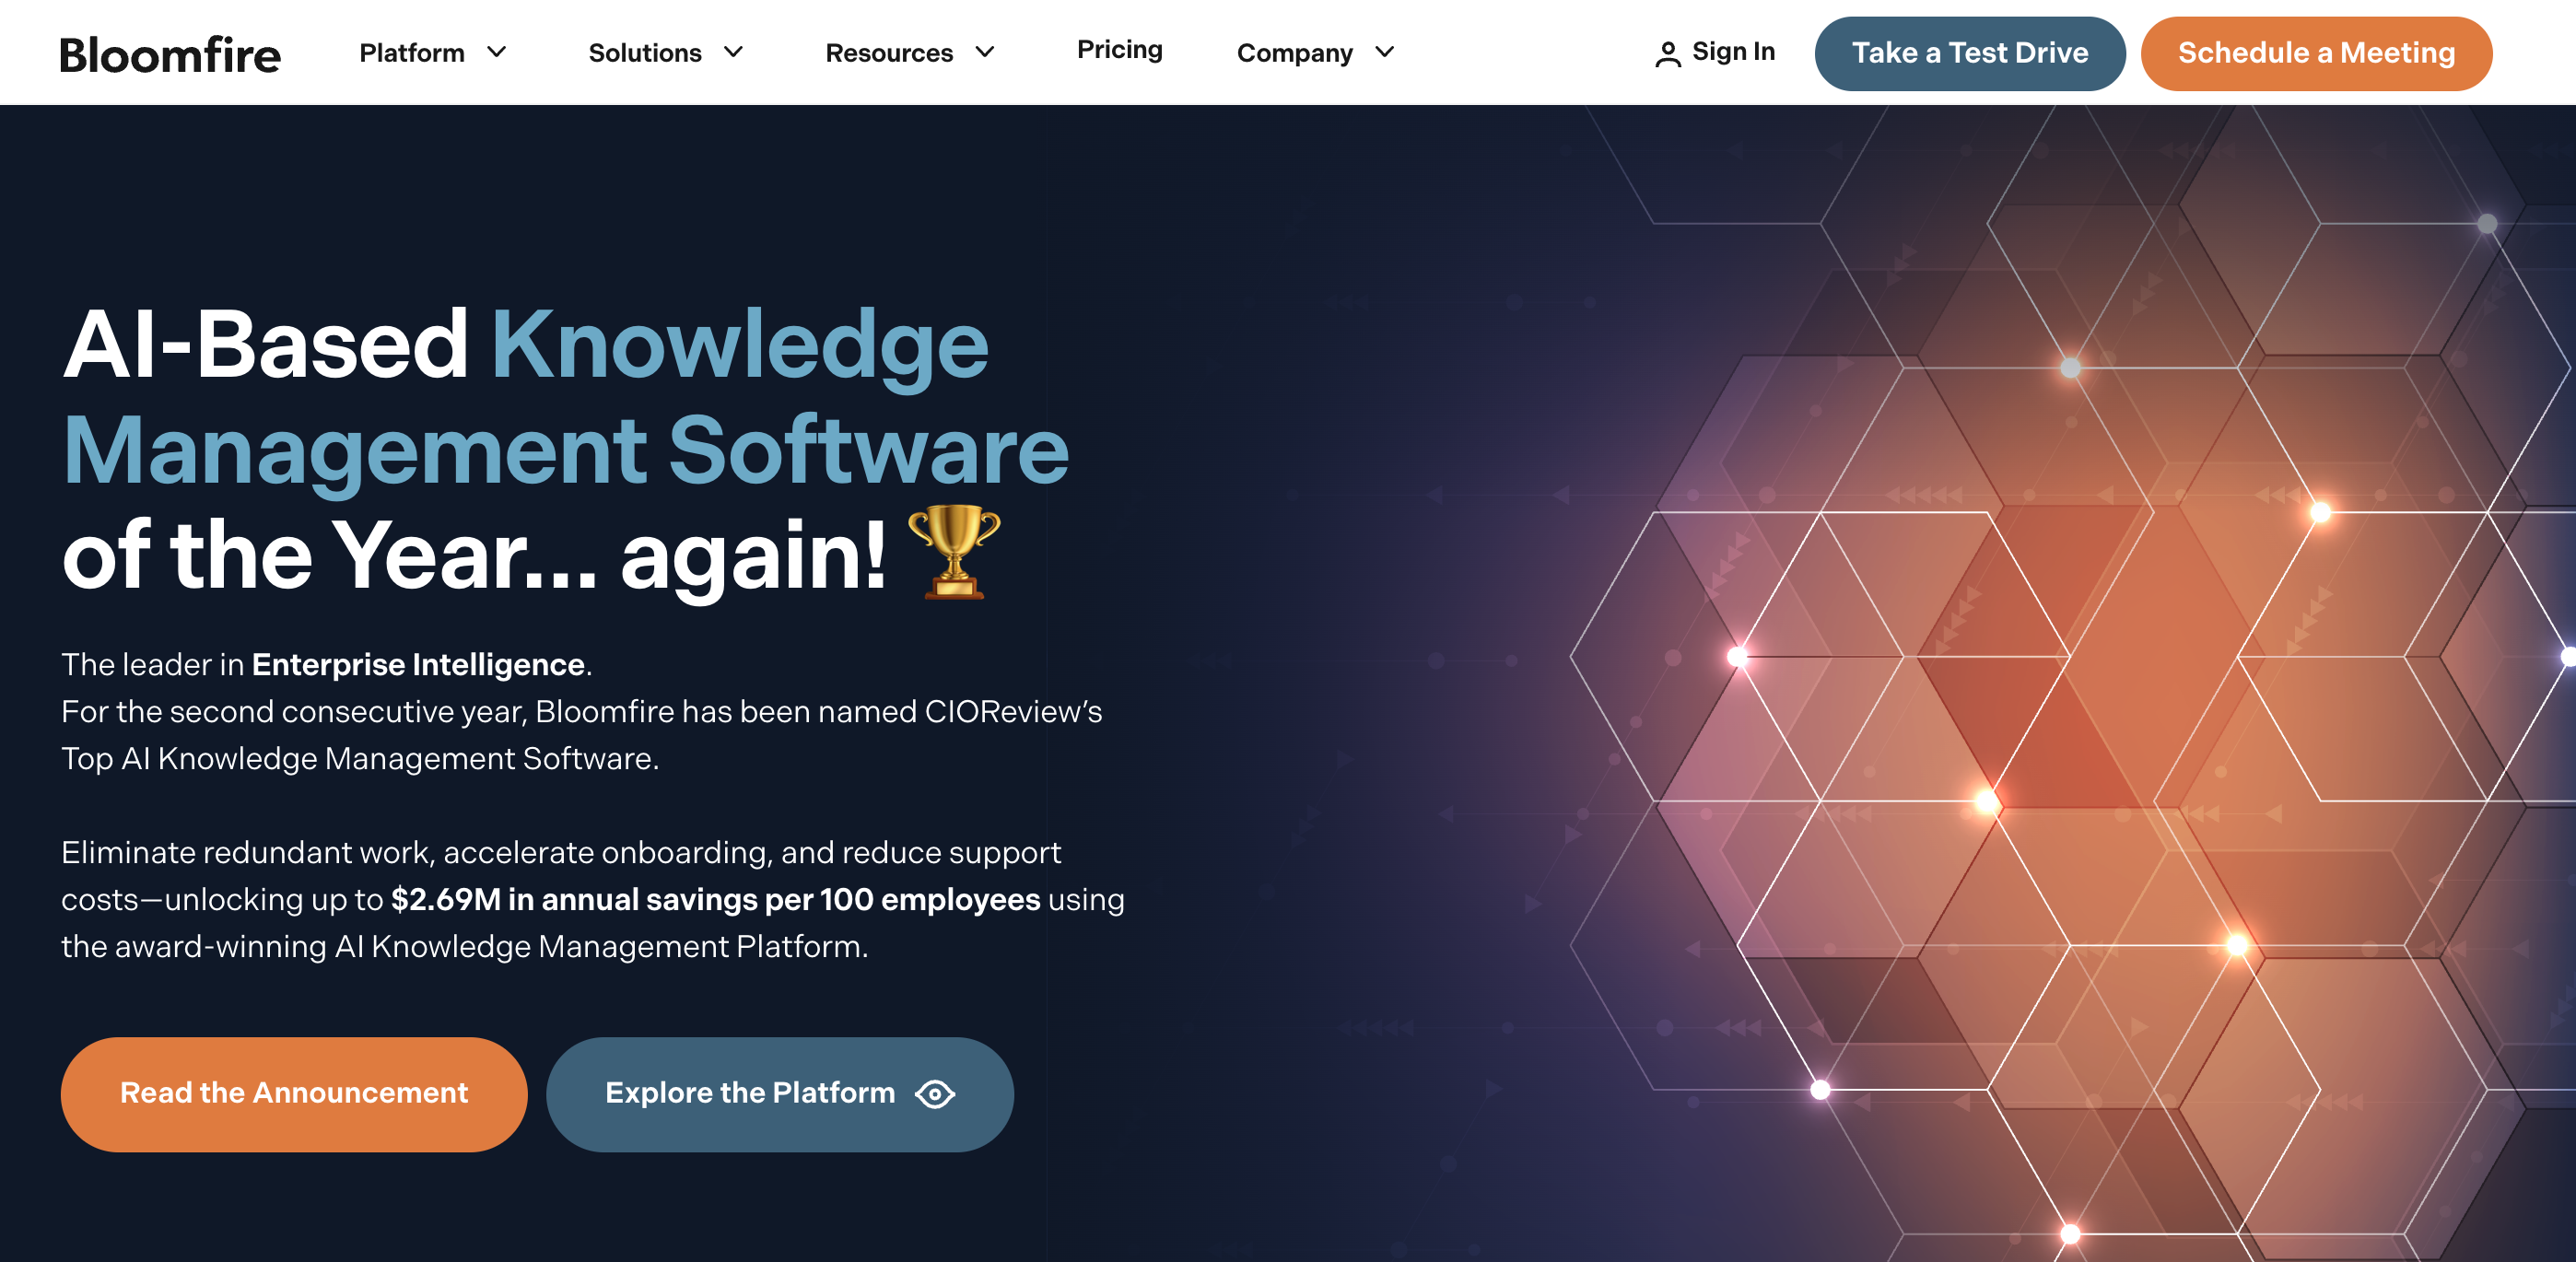Click Take a Test Drive button
This screenshot has height=1262, width=2576.
[1969, 53]
